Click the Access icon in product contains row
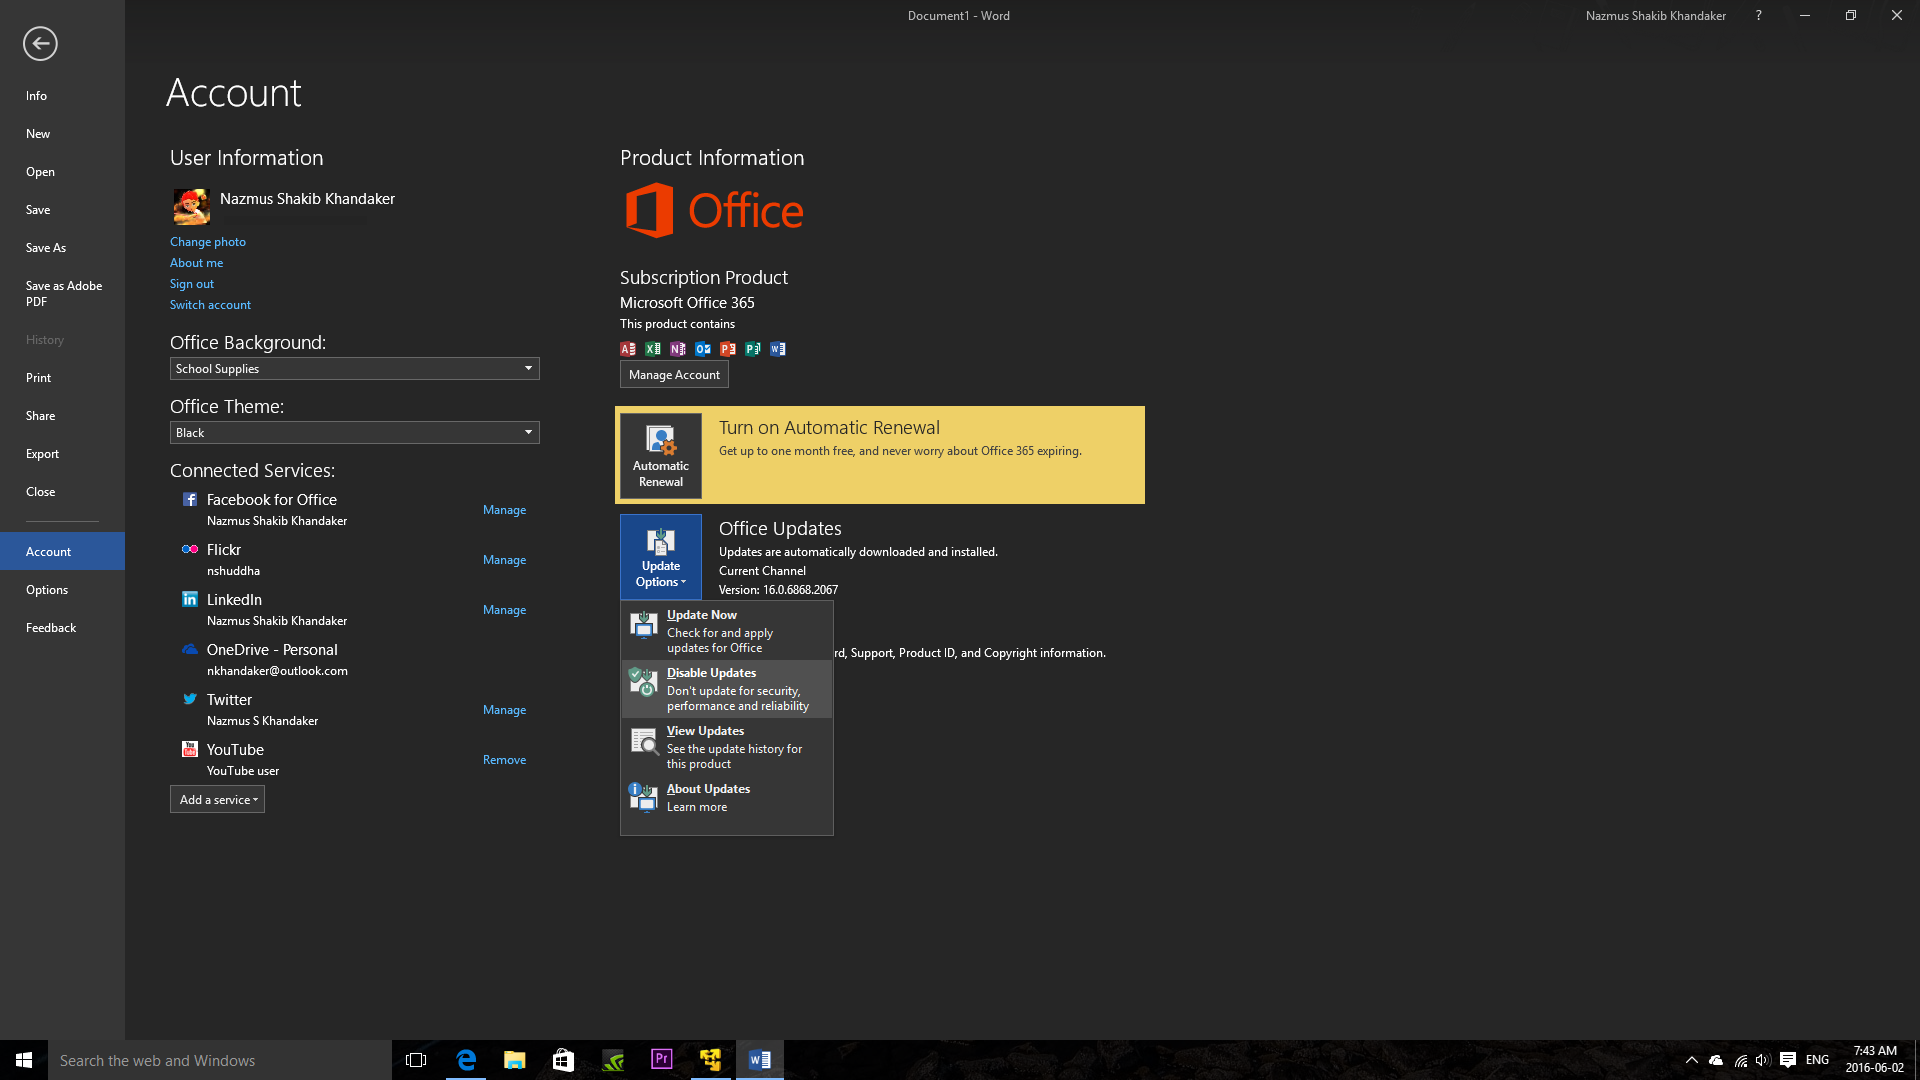The image size is (1920, 1080). pos(628,349)
